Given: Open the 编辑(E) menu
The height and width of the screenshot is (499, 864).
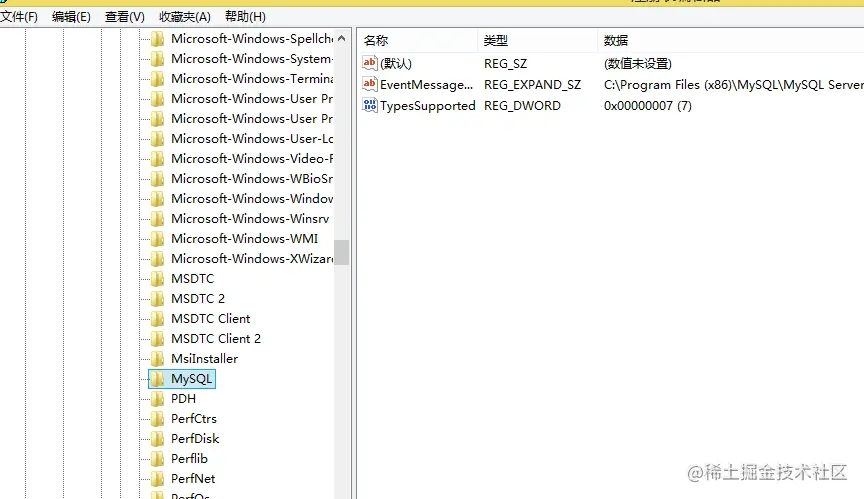Looking at the screenshot, I should tap(71, 17).
